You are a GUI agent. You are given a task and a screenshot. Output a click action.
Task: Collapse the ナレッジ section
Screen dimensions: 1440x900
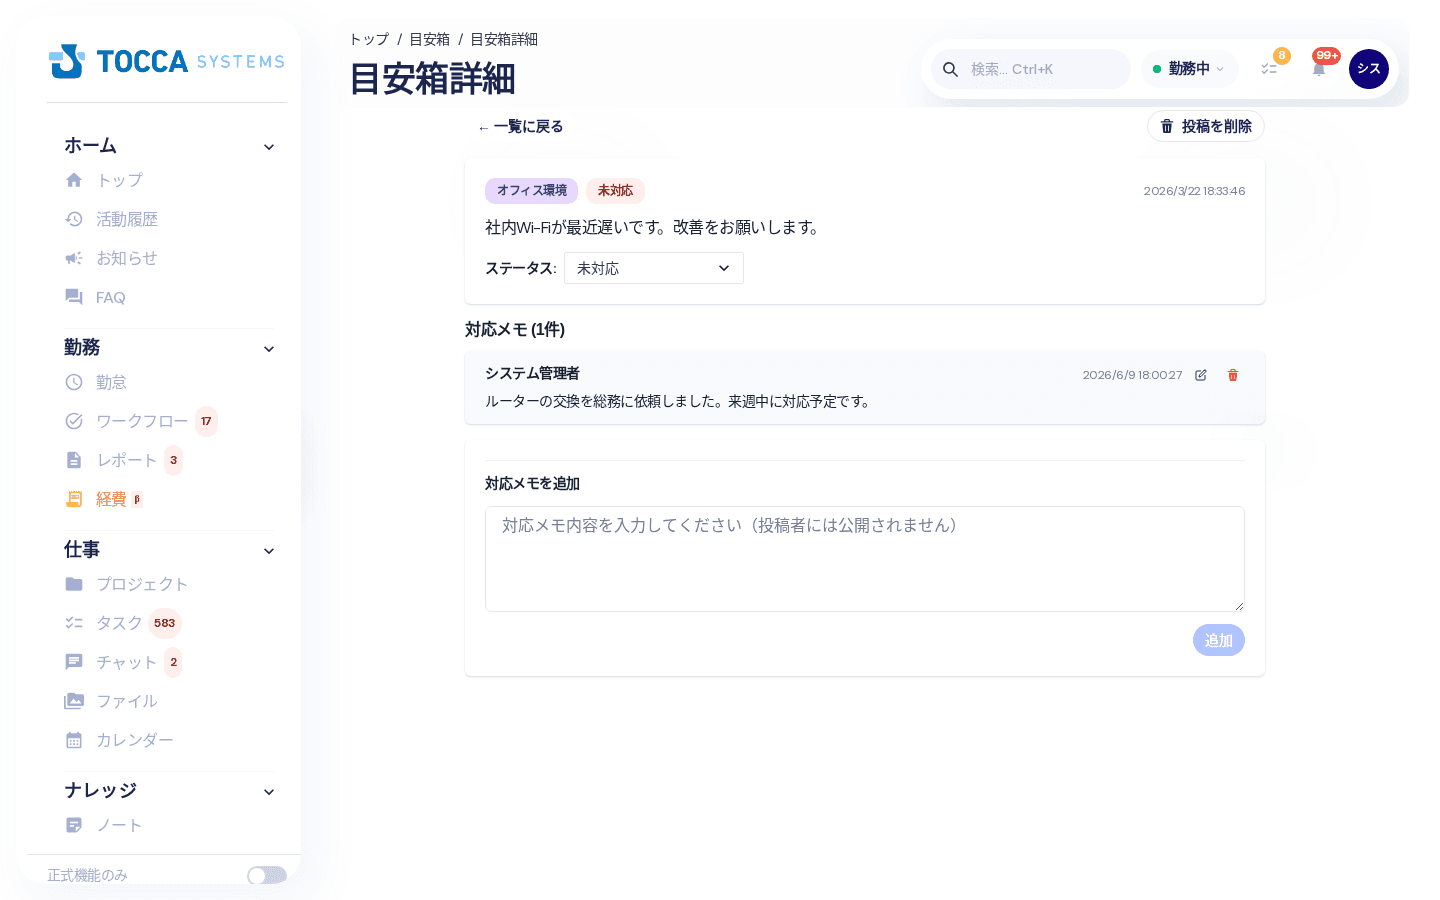click(269, 792)
